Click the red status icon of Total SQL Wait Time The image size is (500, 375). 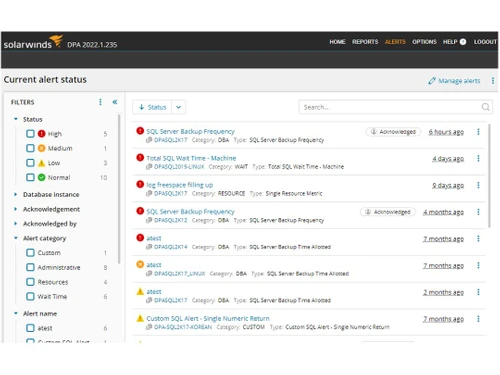140,157
